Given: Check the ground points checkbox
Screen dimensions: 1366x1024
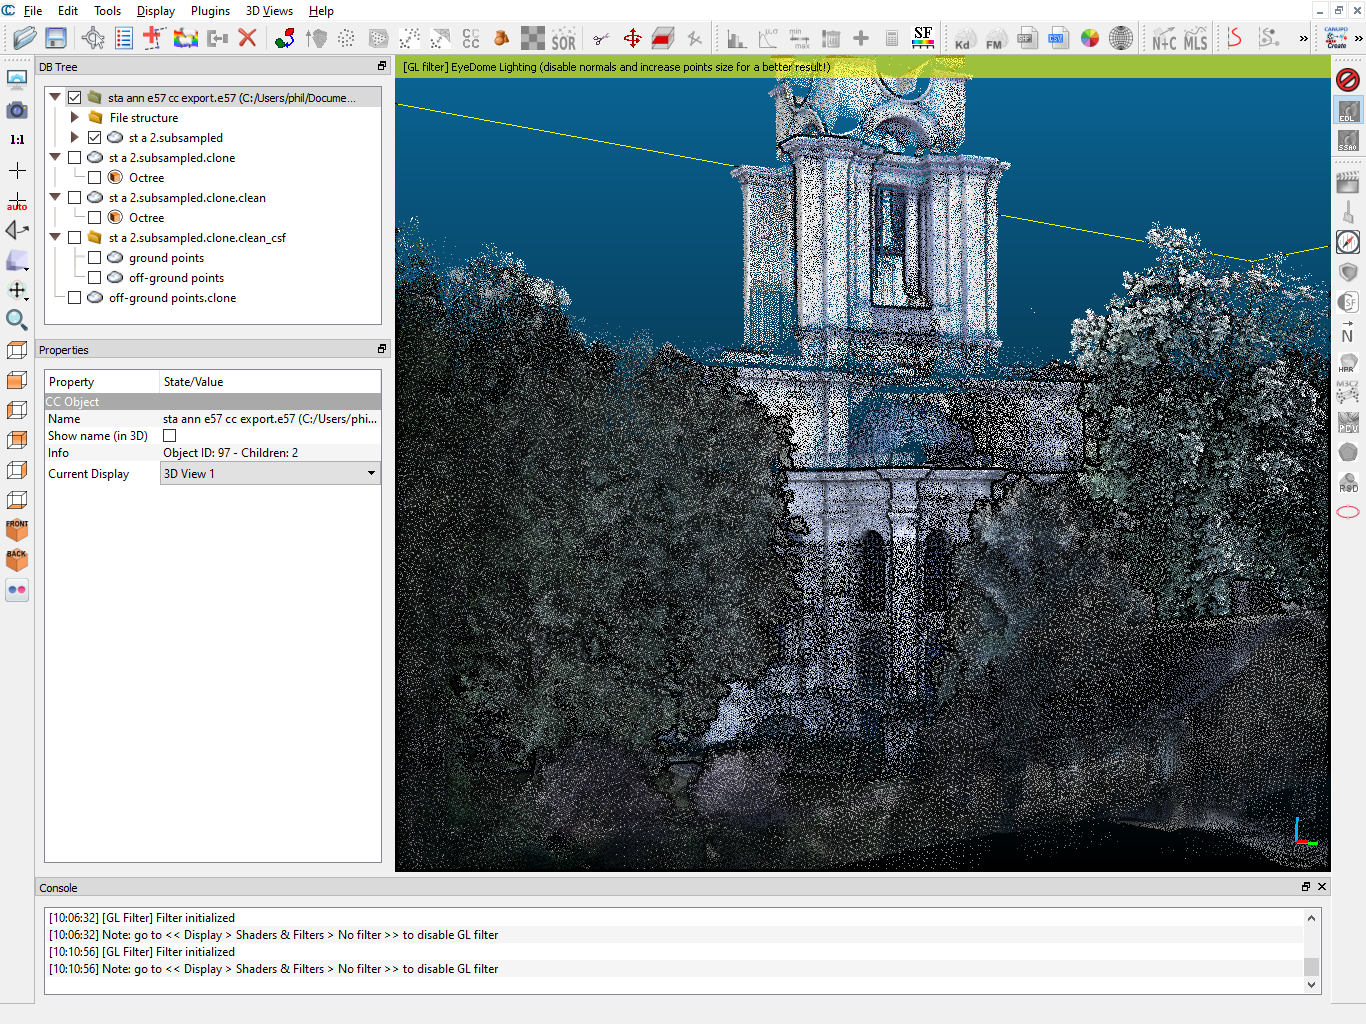Looking at the screenshot, I should 95,258.
